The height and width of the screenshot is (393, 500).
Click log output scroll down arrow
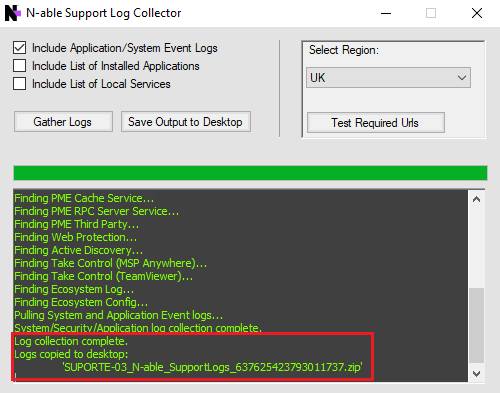click(x=476, y=374)
